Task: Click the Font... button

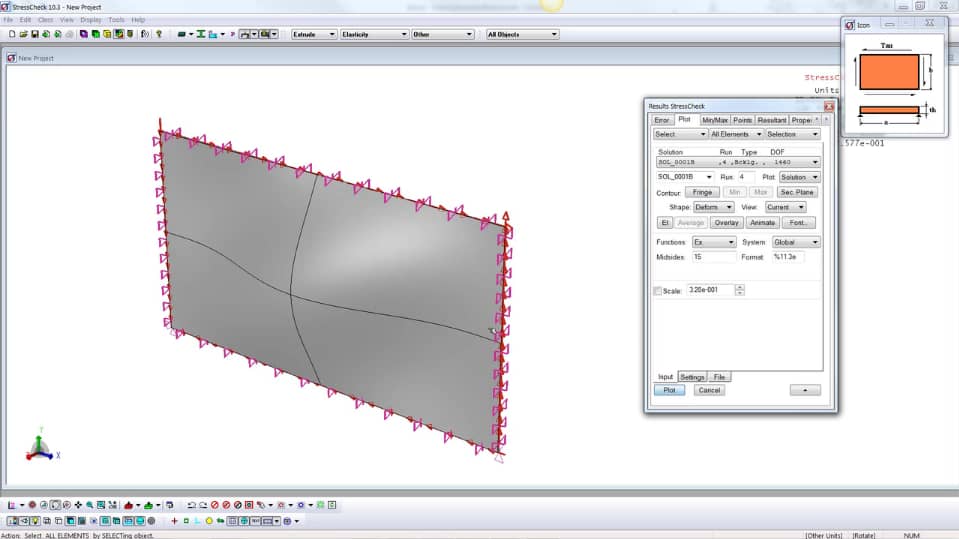Action: [x=799, y=223]
